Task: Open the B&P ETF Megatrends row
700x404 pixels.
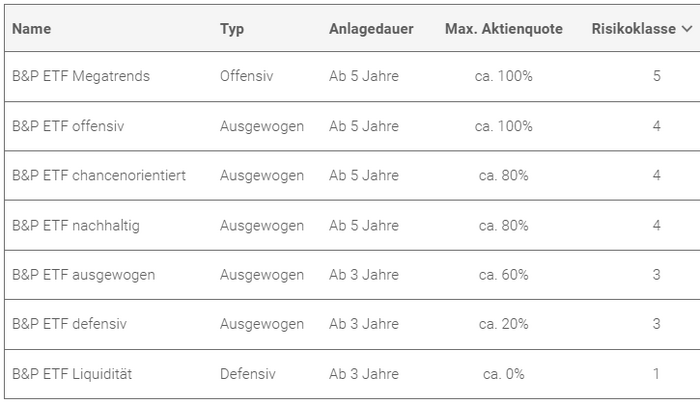Action: pos(81,76)
